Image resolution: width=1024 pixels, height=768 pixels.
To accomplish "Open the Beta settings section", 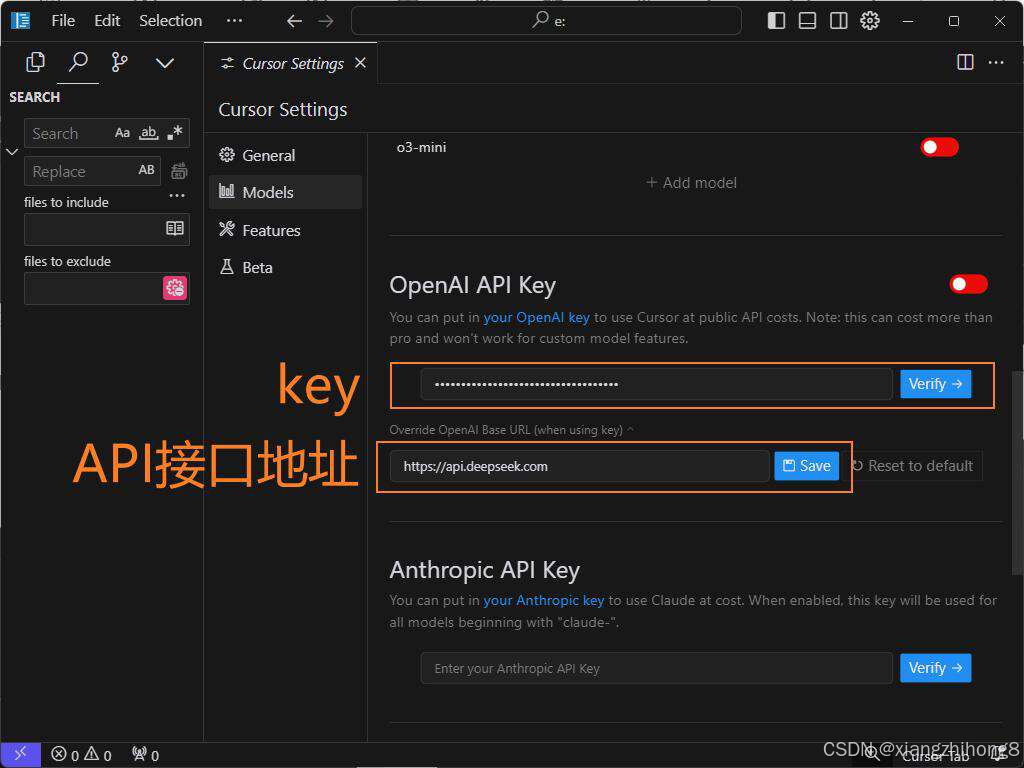I will tap(285, 267).
